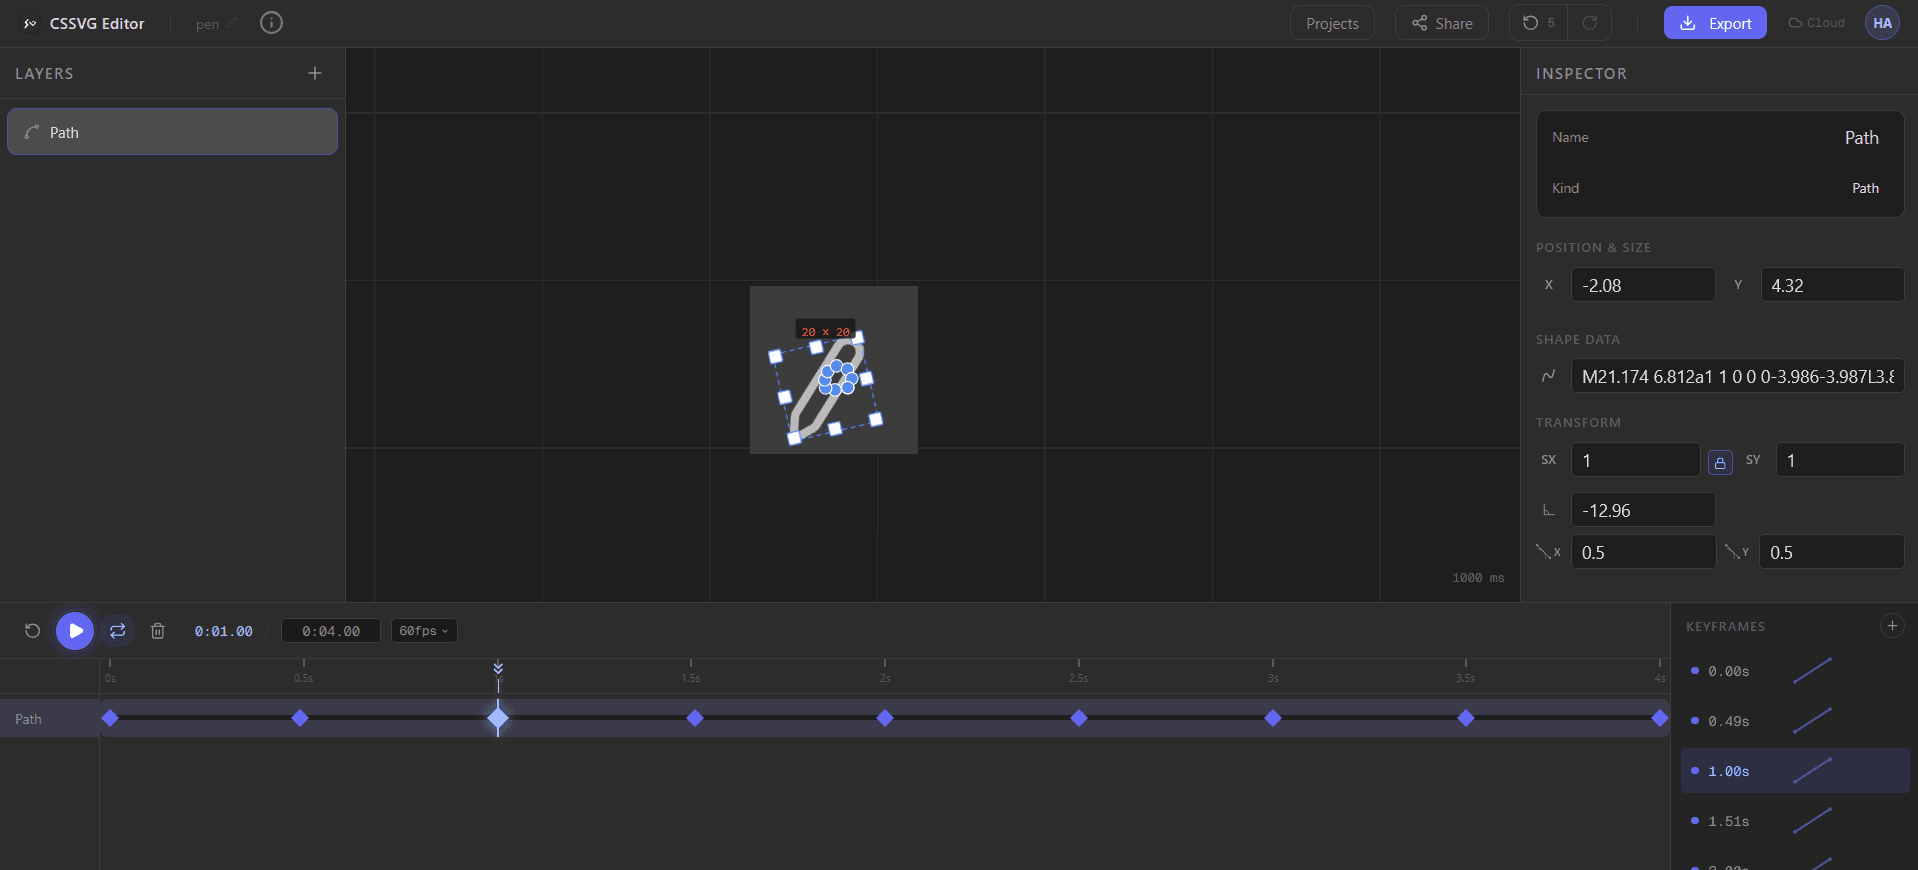Click the shape data path icon
Image resolution: width=1918 pixels, height=870 pixels.
point(1548,376)
